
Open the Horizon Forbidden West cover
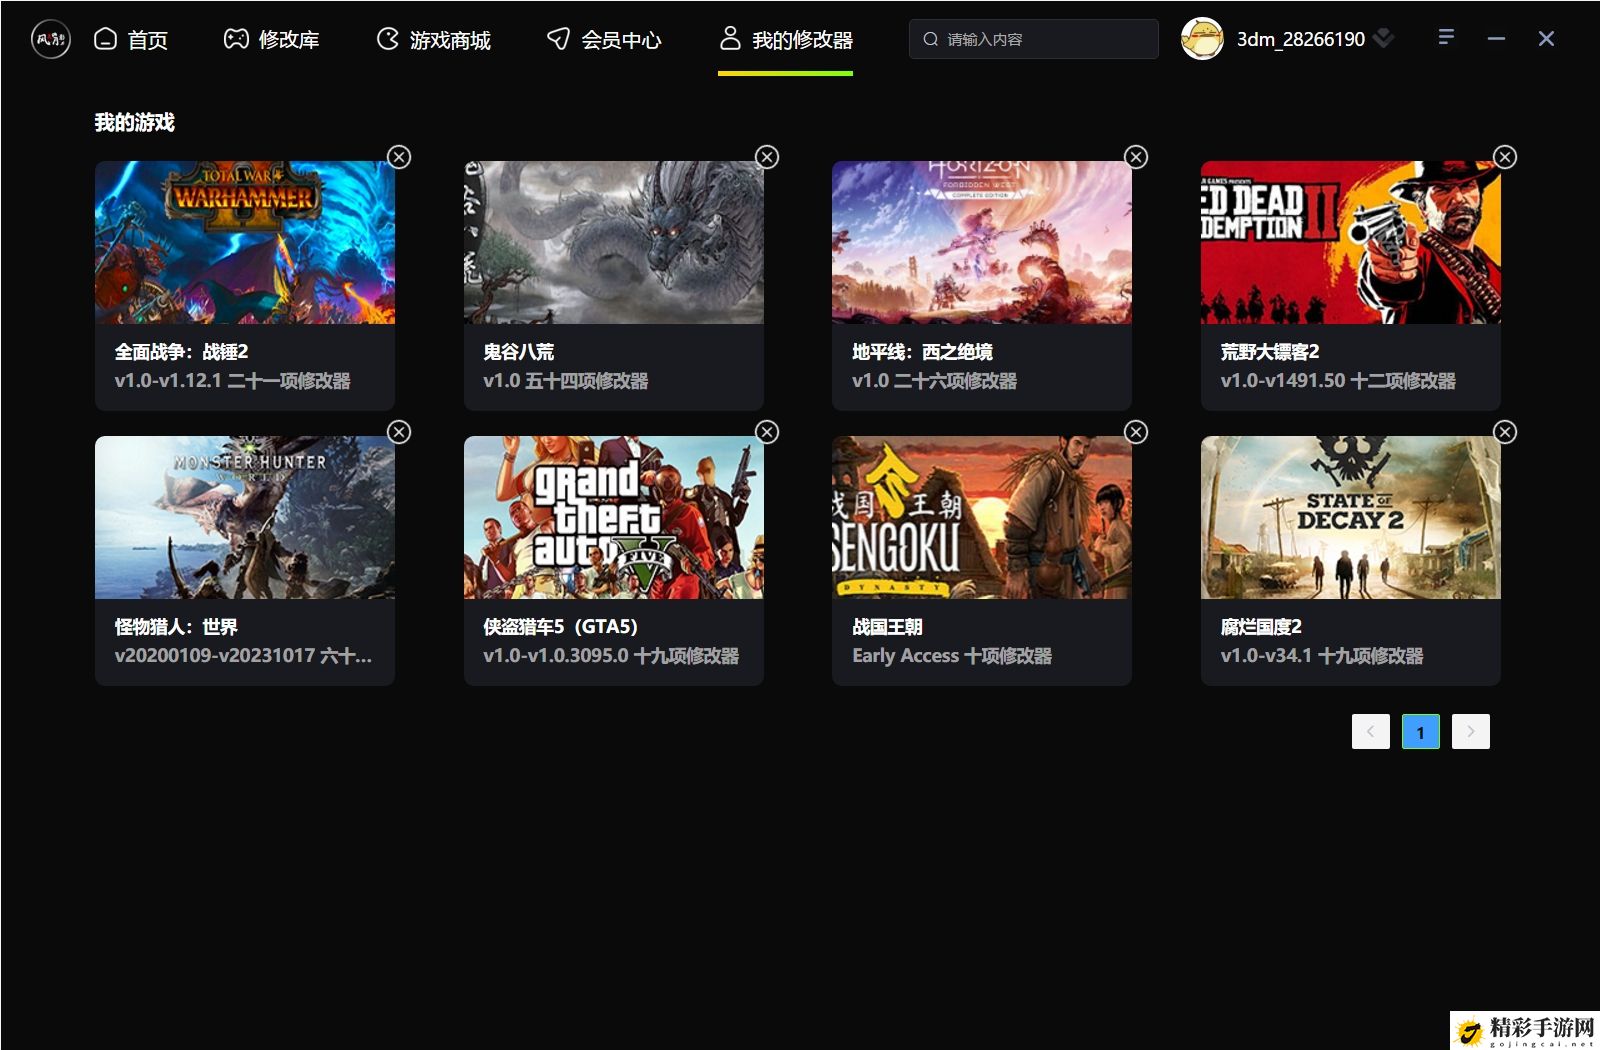[x=982, y=242]
